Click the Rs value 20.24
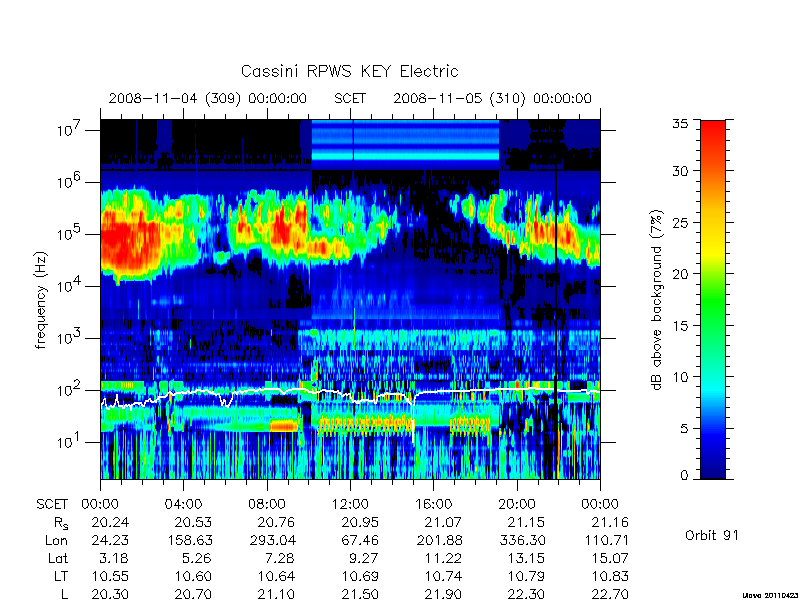Image resolution: width=800 pixels, height=600 pixels. (x=110, y=522)
